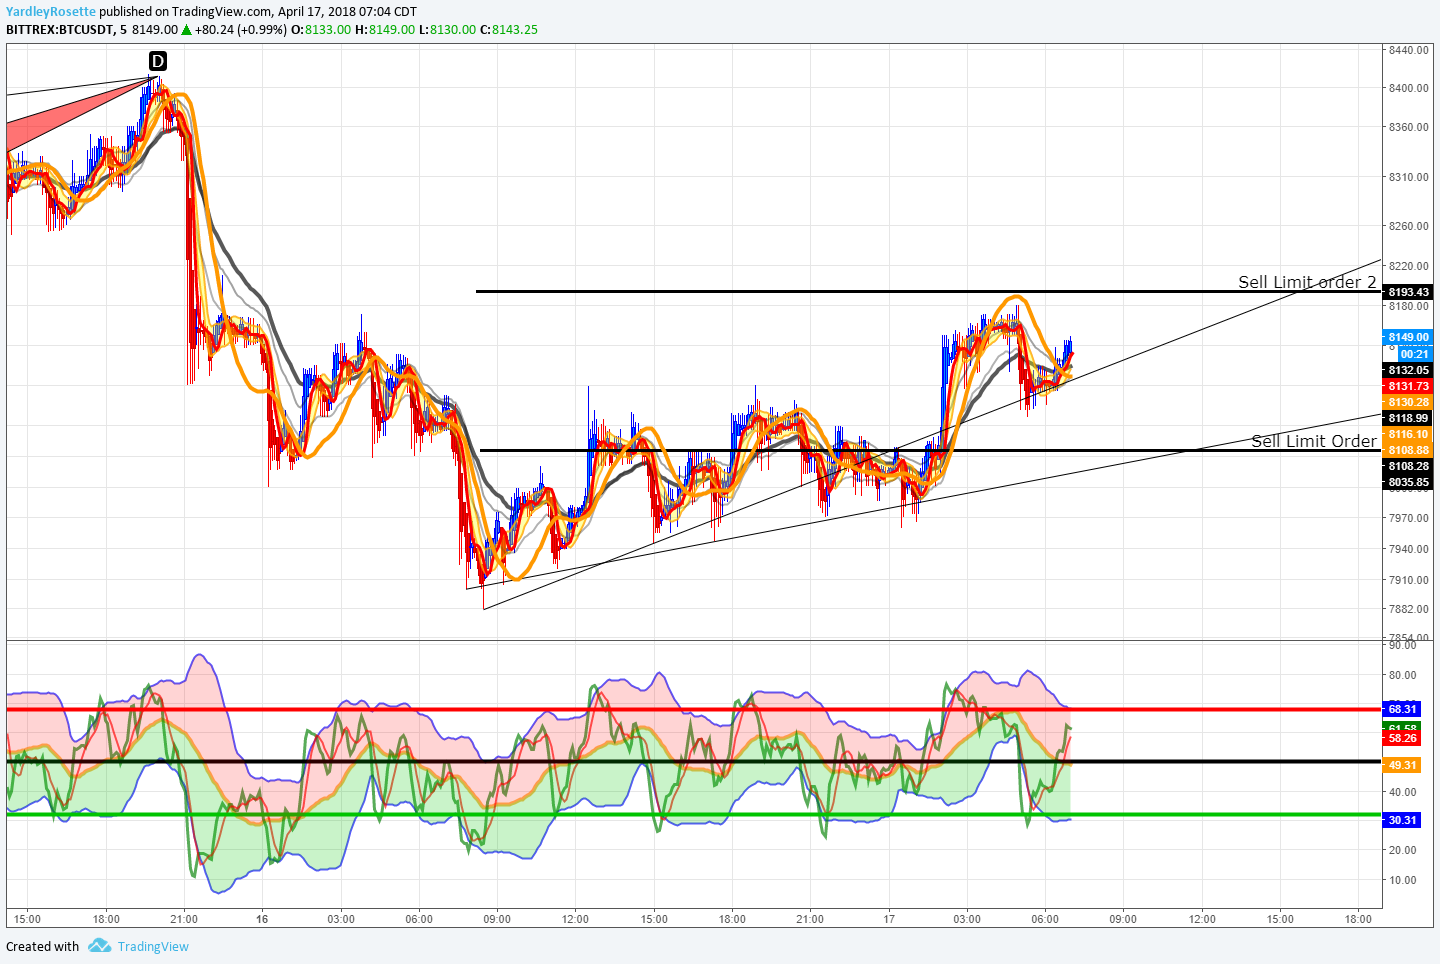
Task: Click the 8193.43 price label
Action: tap(1408, 292)
